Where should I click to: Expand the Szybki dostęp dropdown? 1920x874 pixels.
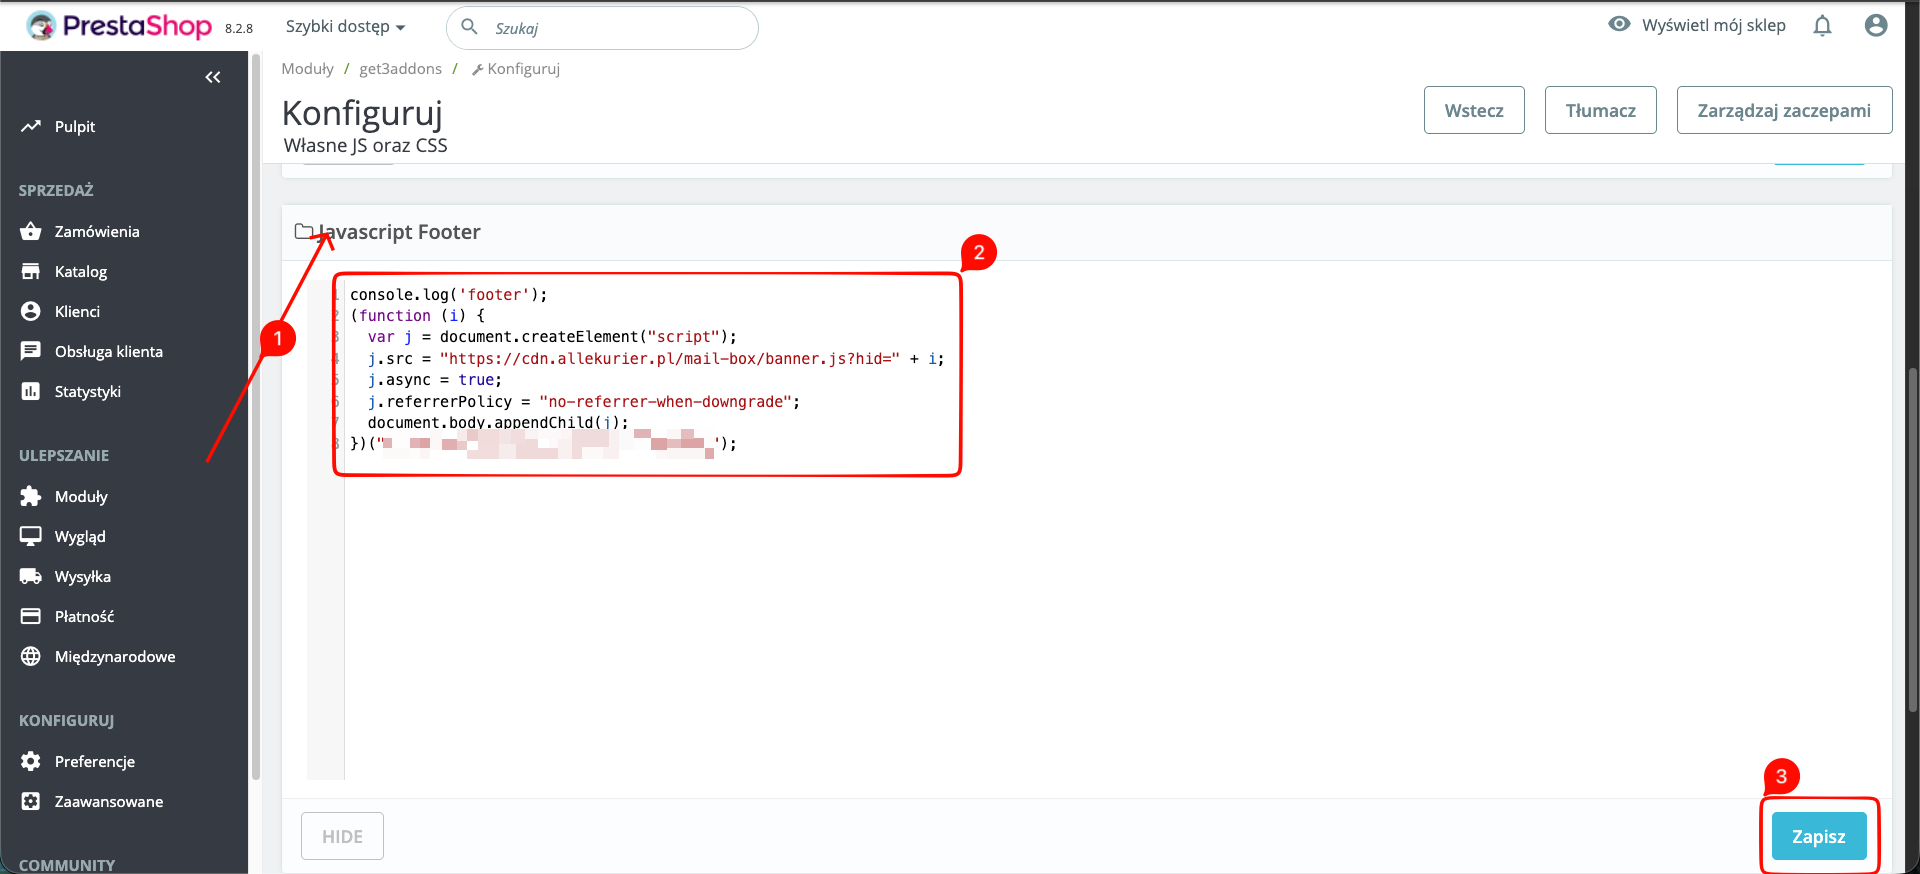pyautogui.click(x=345, y=26)
